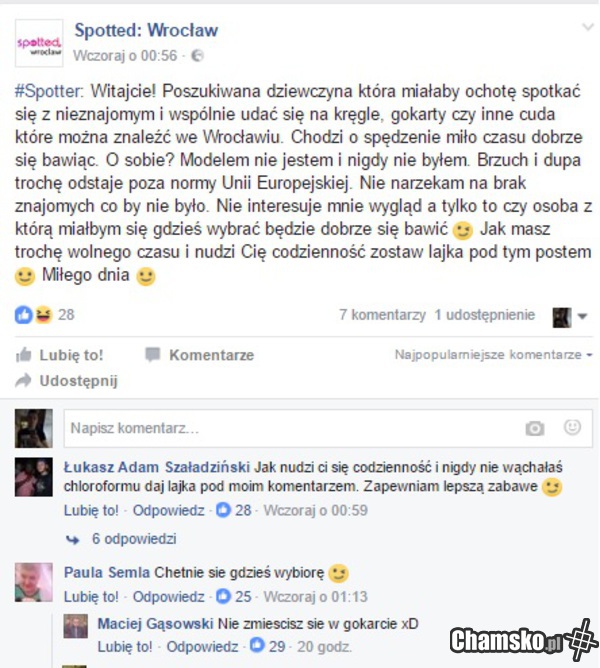Focus the Napisz komentarz input field
Viewport: 600px width, 668px height.
[294, 428]
